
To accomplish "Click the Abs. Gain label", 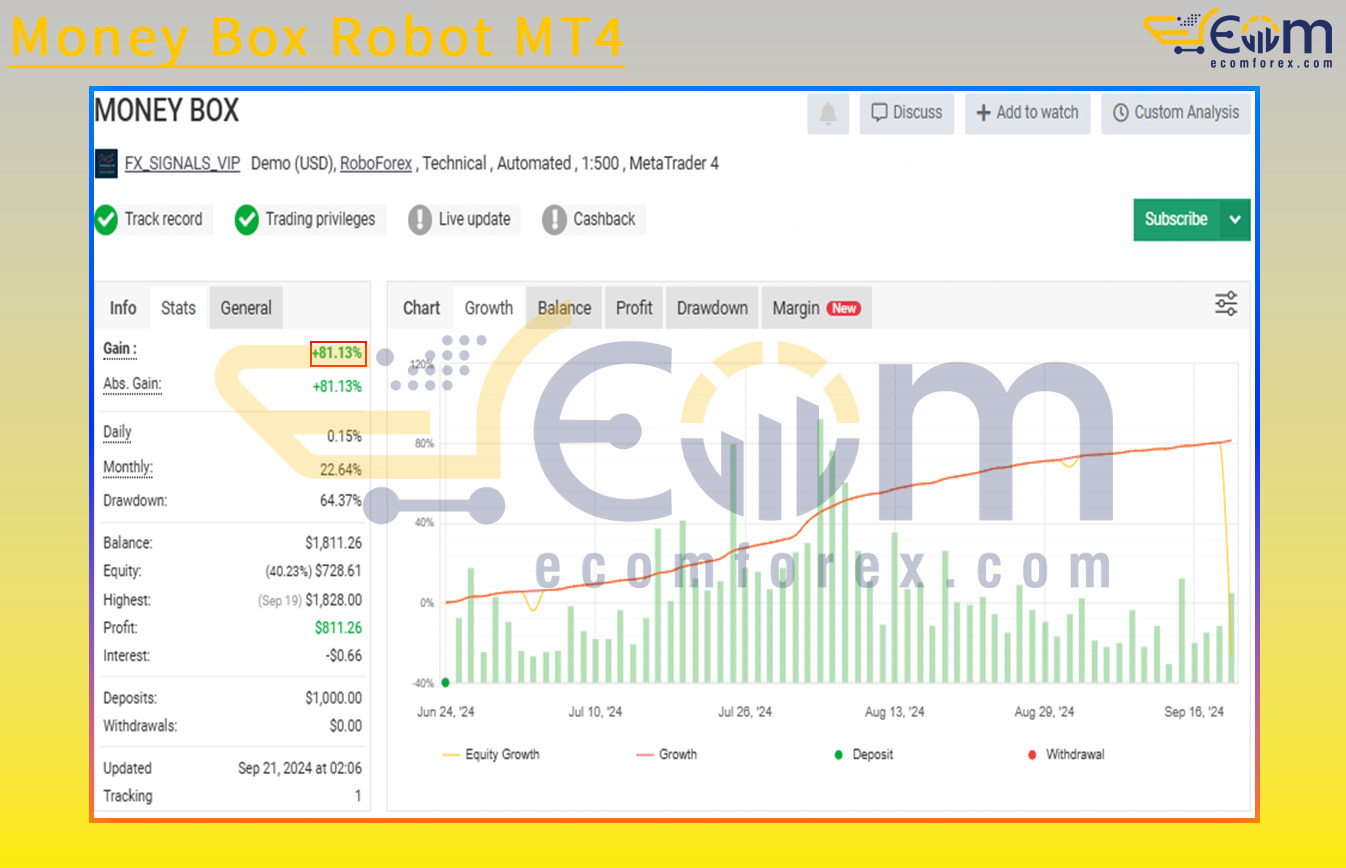I will (132, 384).
